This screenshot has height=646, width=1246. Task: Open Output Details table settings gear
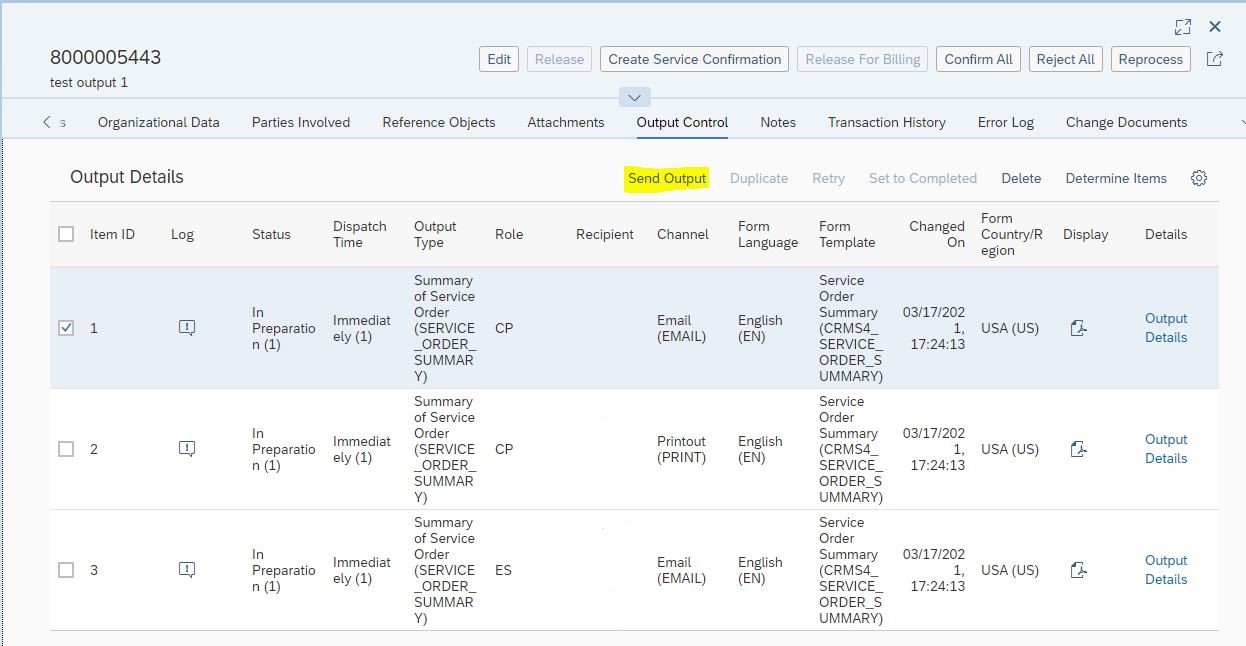click(x=1199, y=178)
